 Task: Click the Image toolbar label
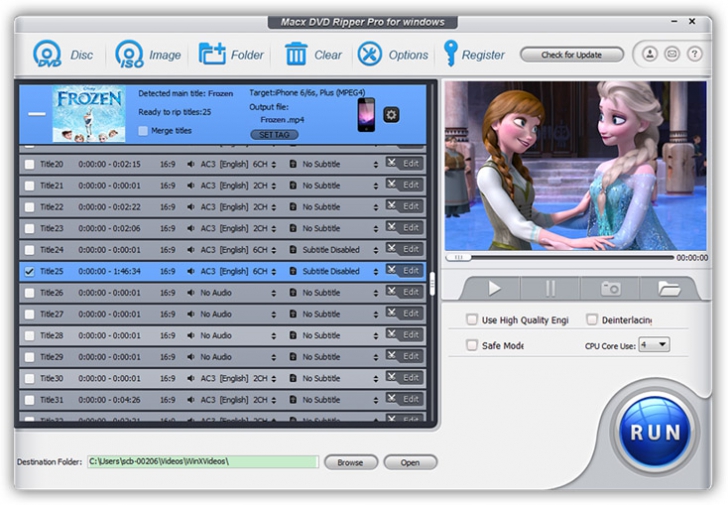click(x=165, y=55)
